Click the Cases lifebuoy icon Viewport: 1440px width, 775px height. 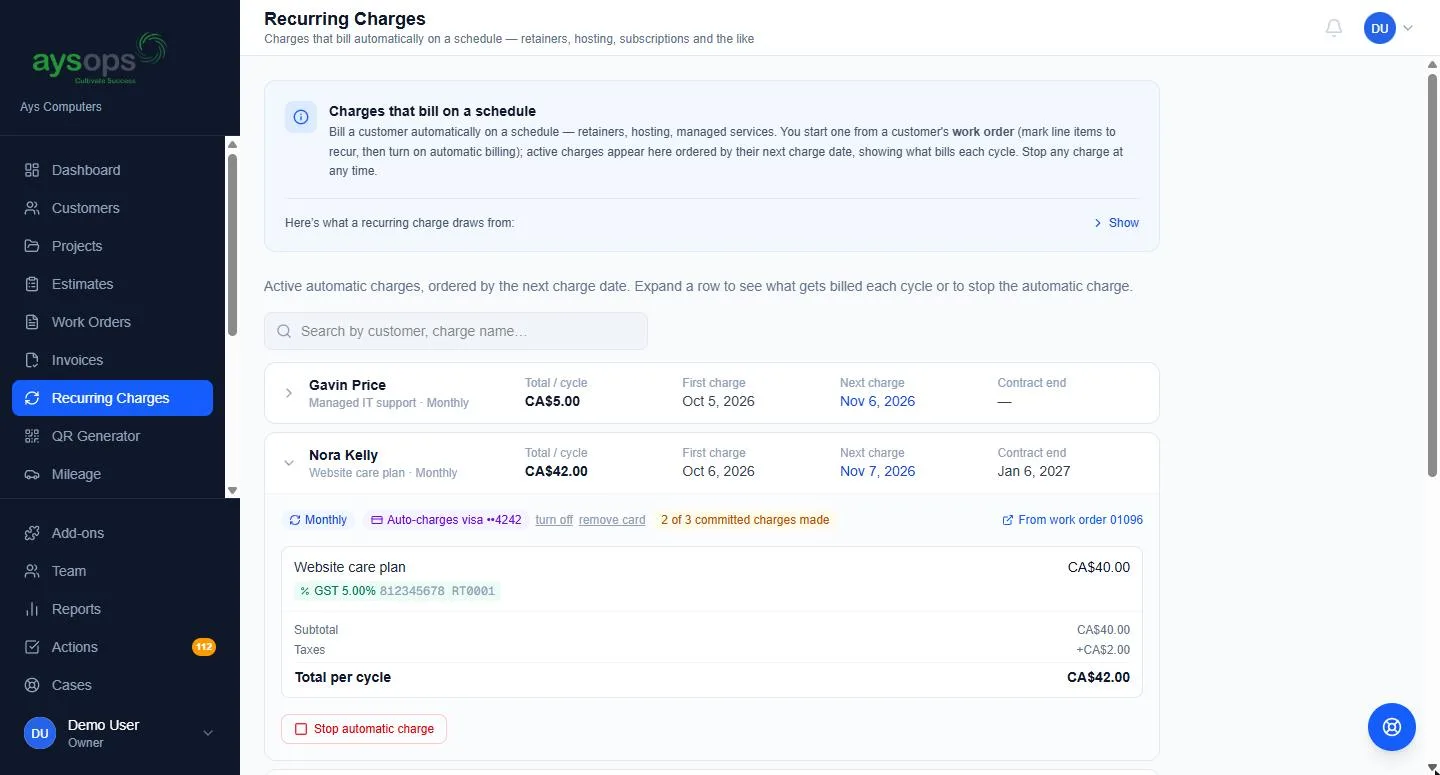pyautogui.click(x=32, y=685)
